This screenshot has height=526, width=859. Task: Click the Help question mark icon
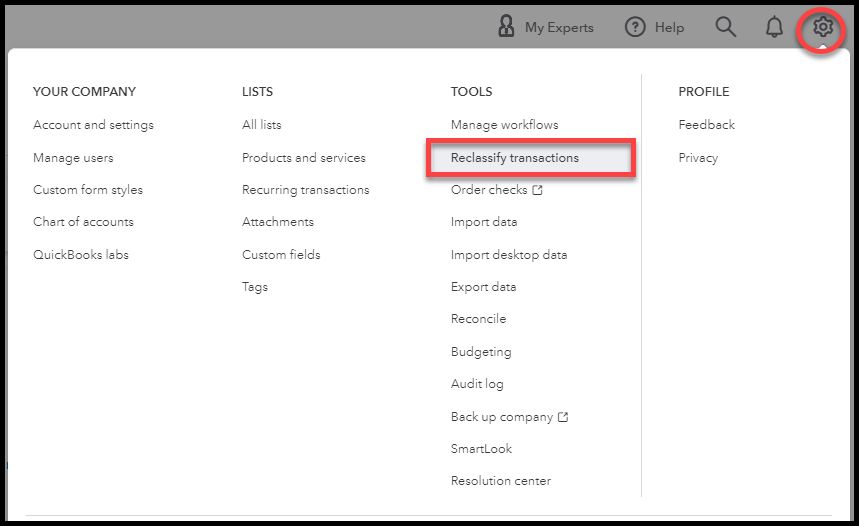tap(635, 27)
